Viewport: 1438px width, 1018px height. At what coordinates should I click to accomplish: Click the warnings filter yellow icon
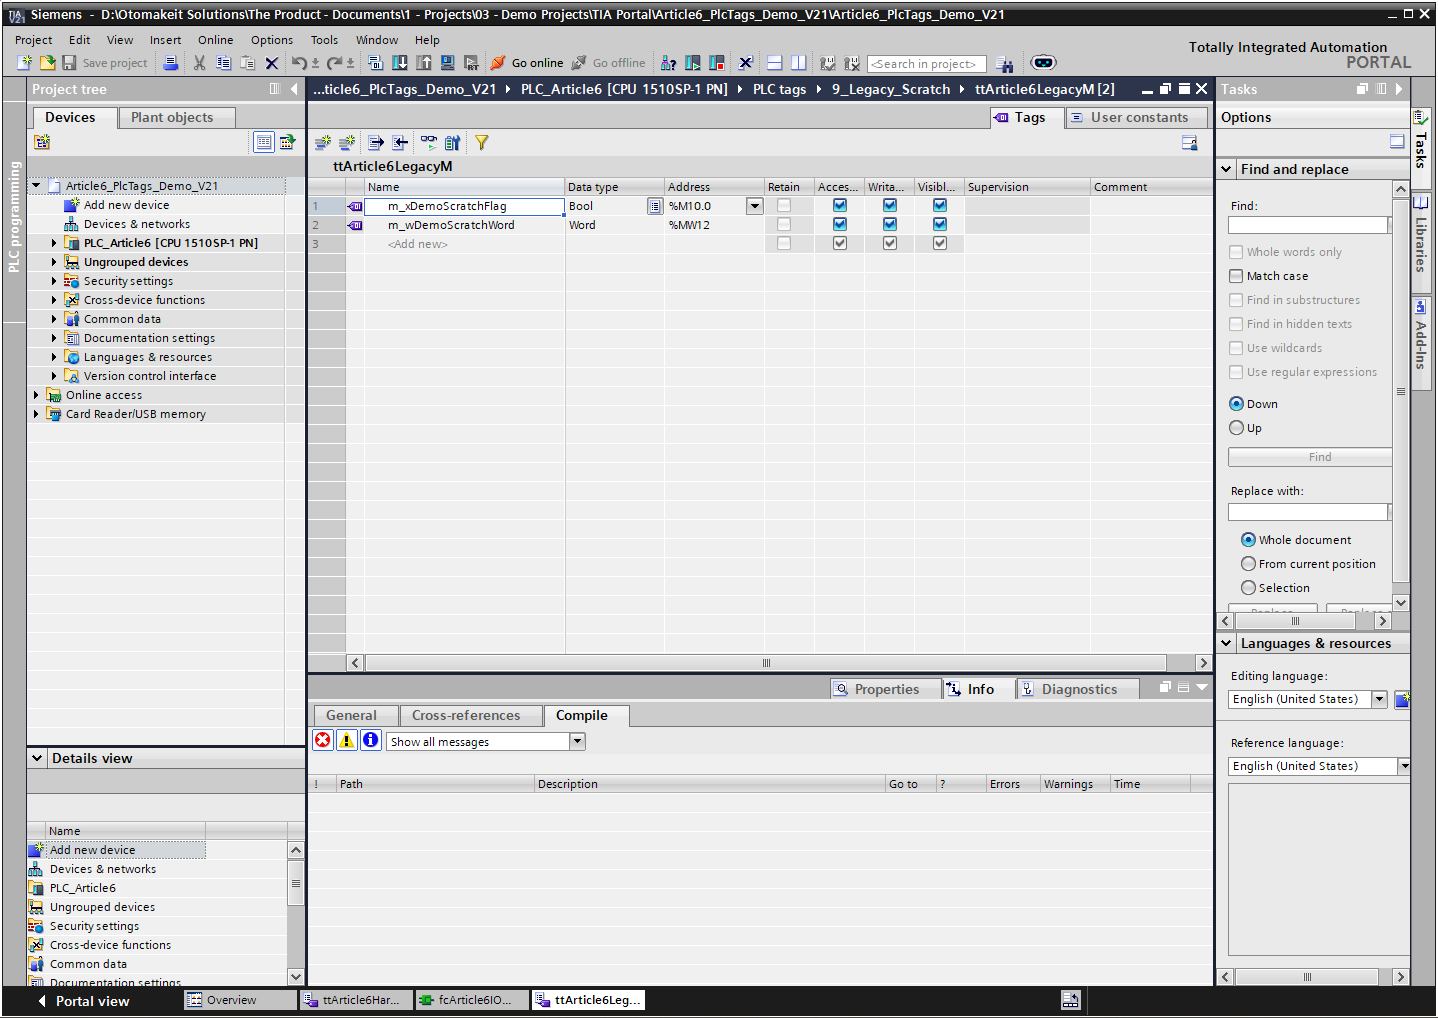pyautogui.click(x=347, y=740)
